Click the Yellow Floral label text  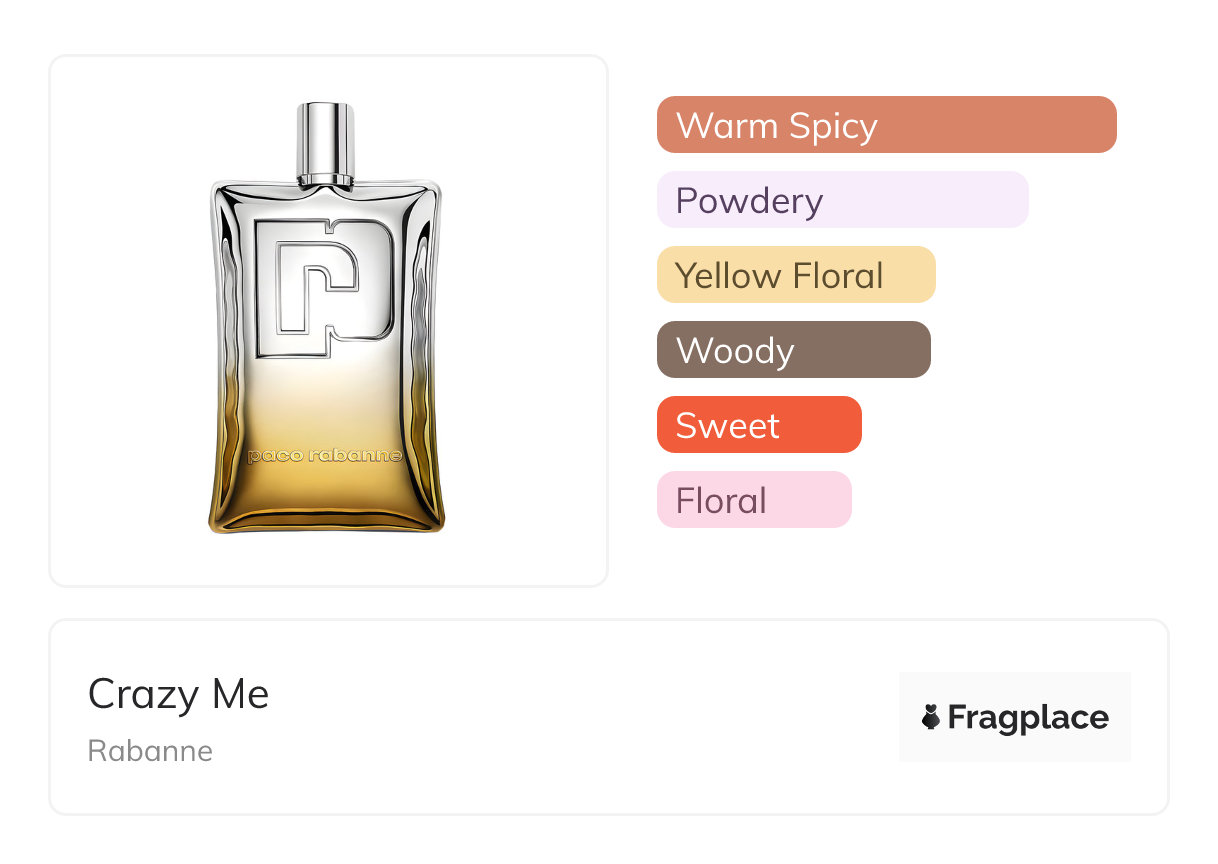(x=779, y=275)
